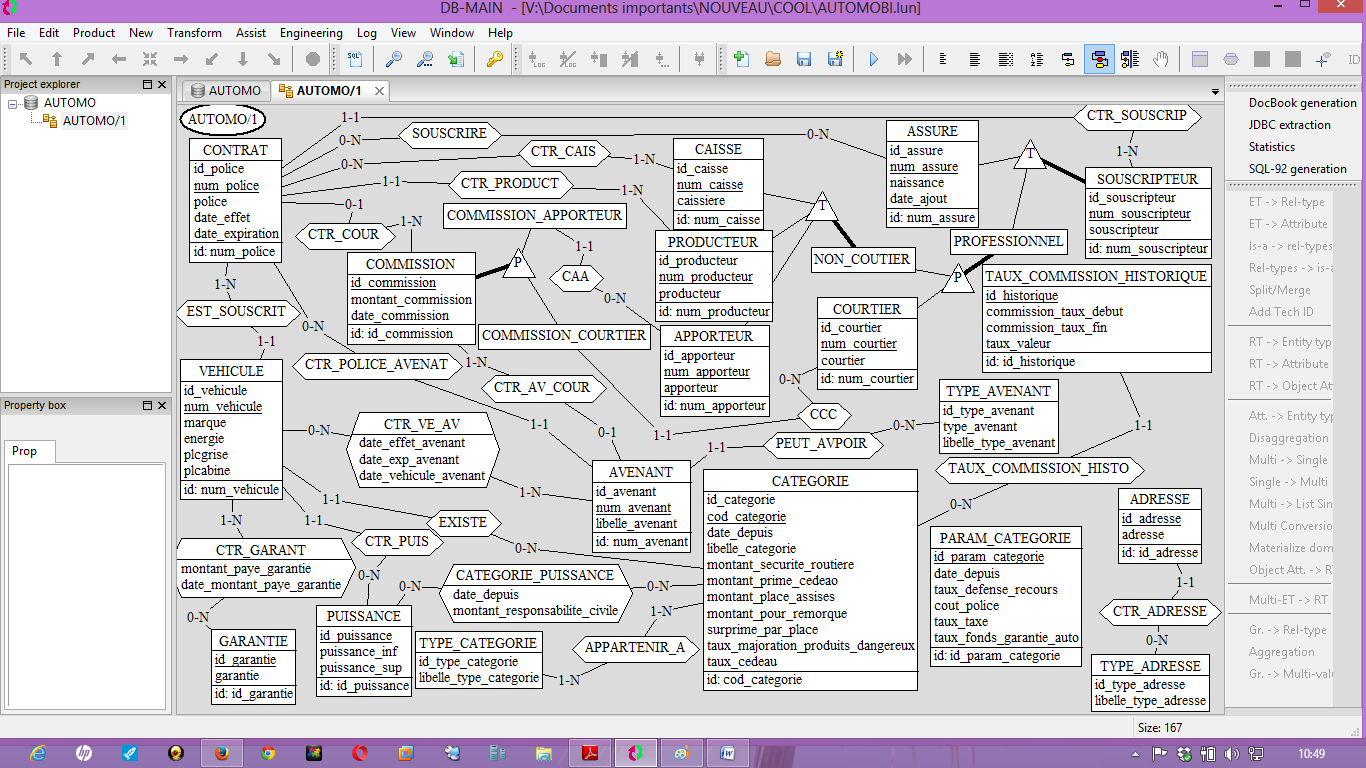Toggle the highlighted graphical standard view icon
The width and height of the screenshot is (1366, 768).
[1099, 59]
